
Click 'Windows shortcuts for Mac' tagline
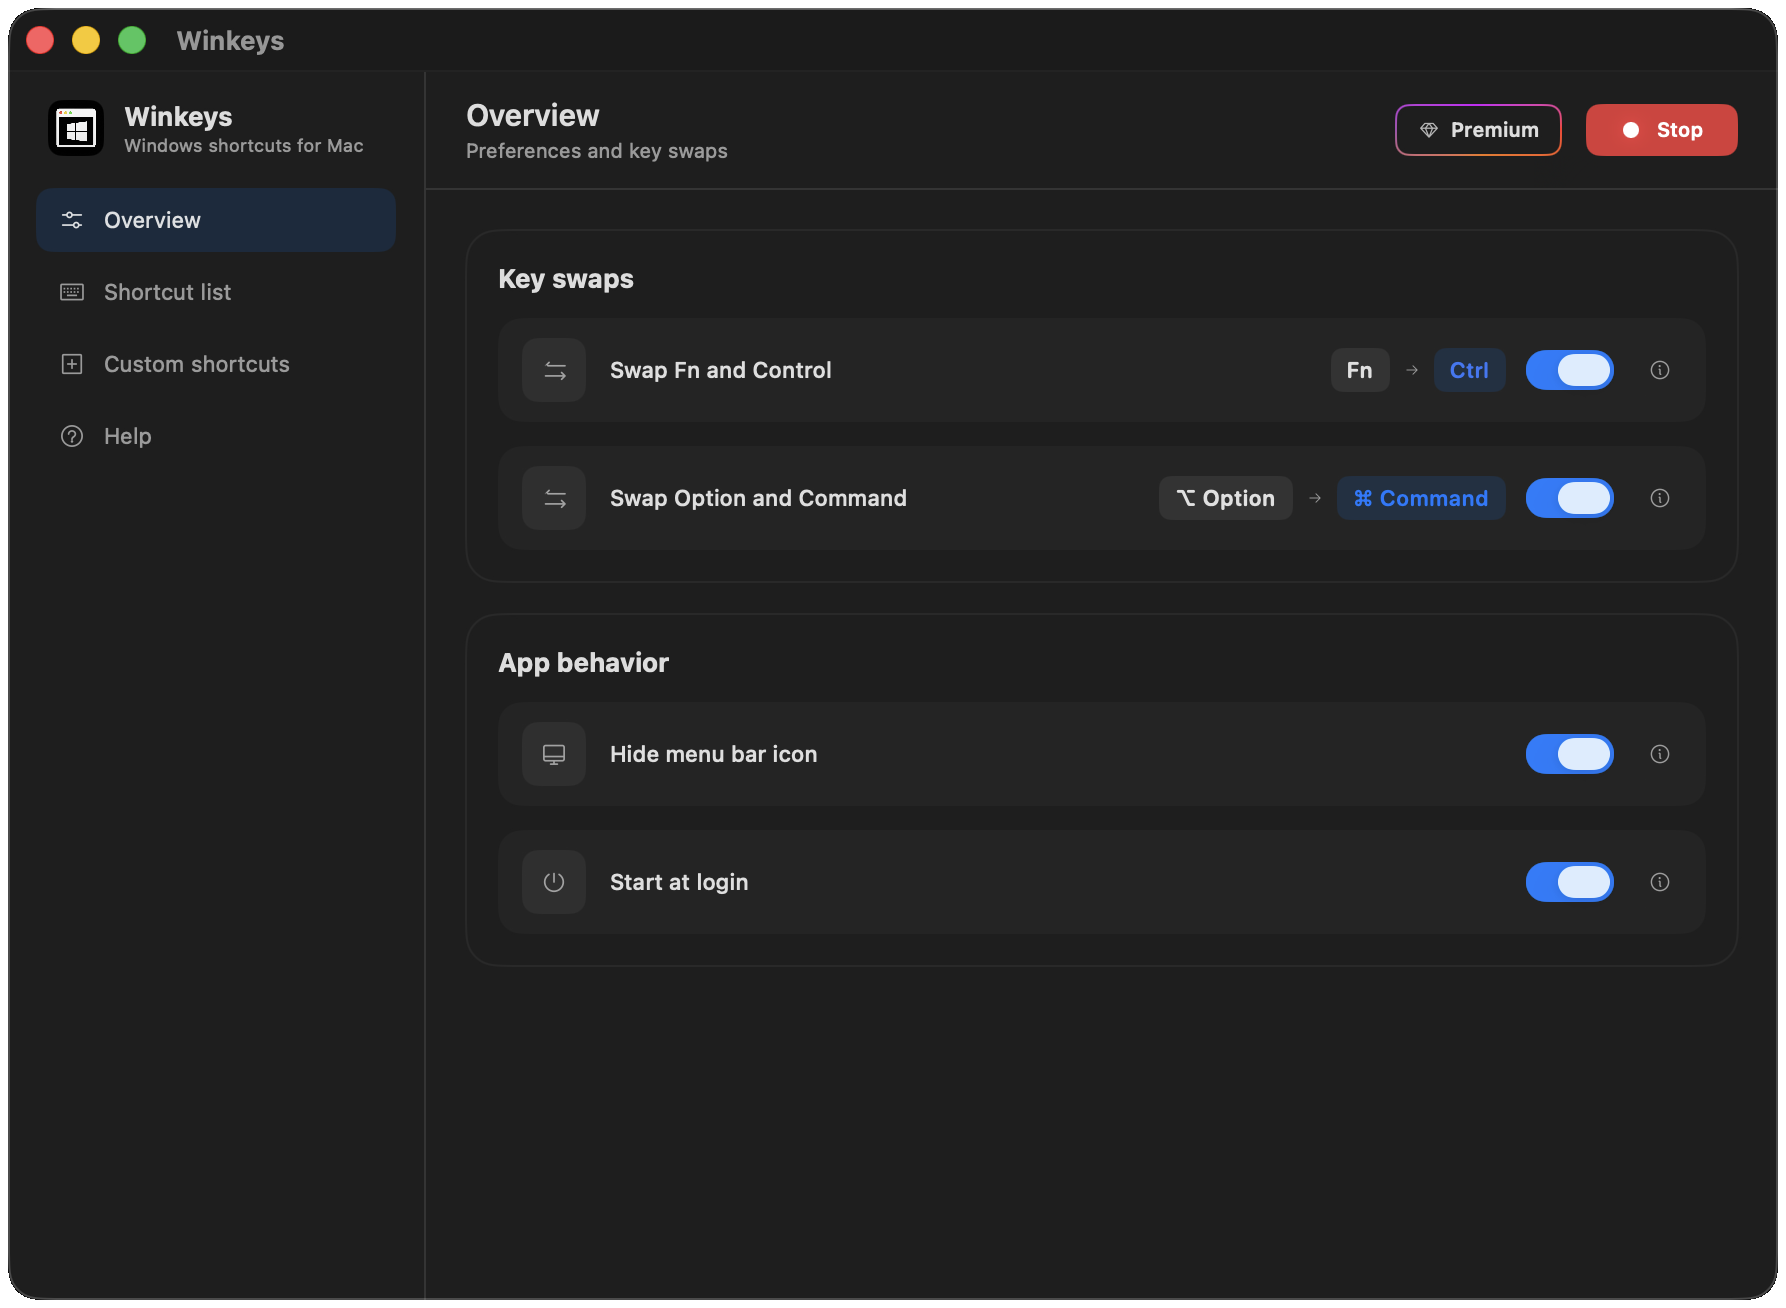244,146
